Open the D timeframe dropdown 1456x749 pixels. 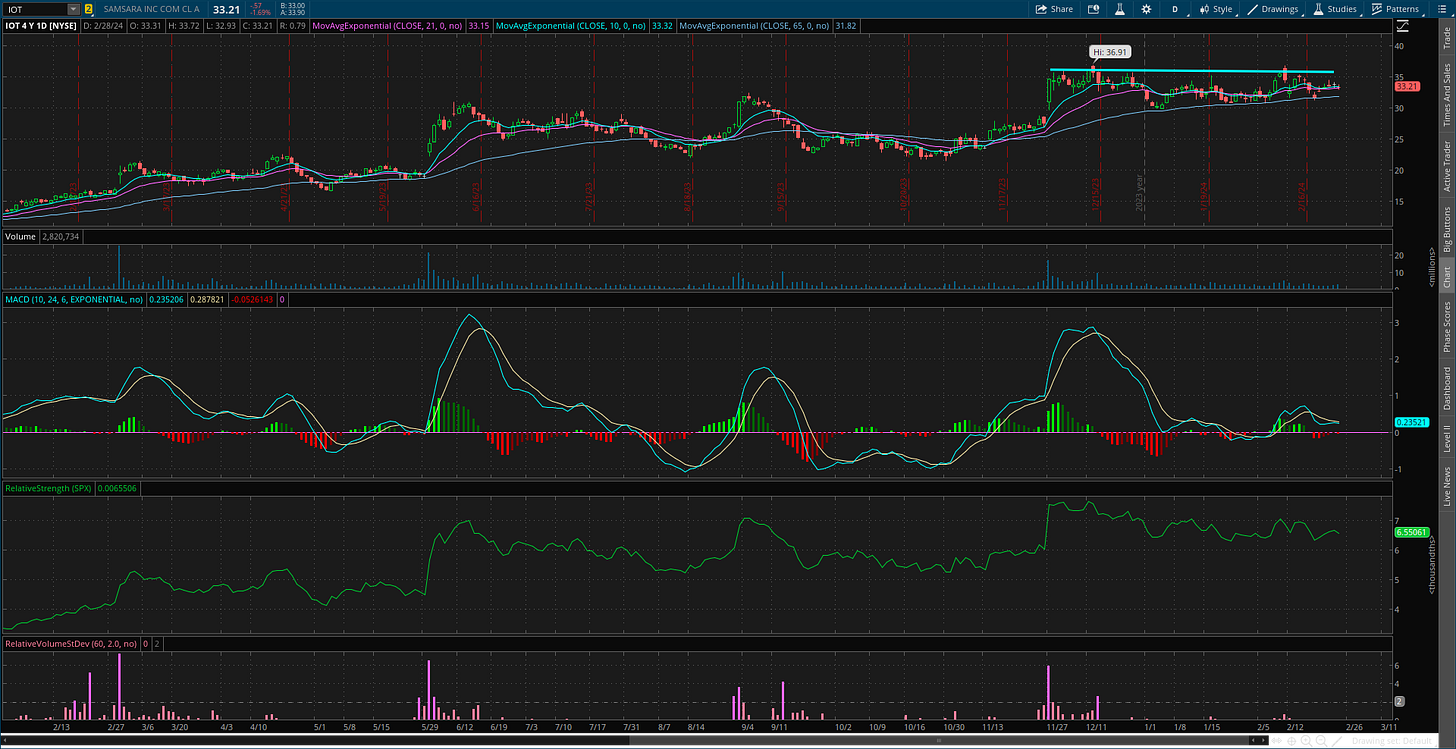[x=1175, y=9]
